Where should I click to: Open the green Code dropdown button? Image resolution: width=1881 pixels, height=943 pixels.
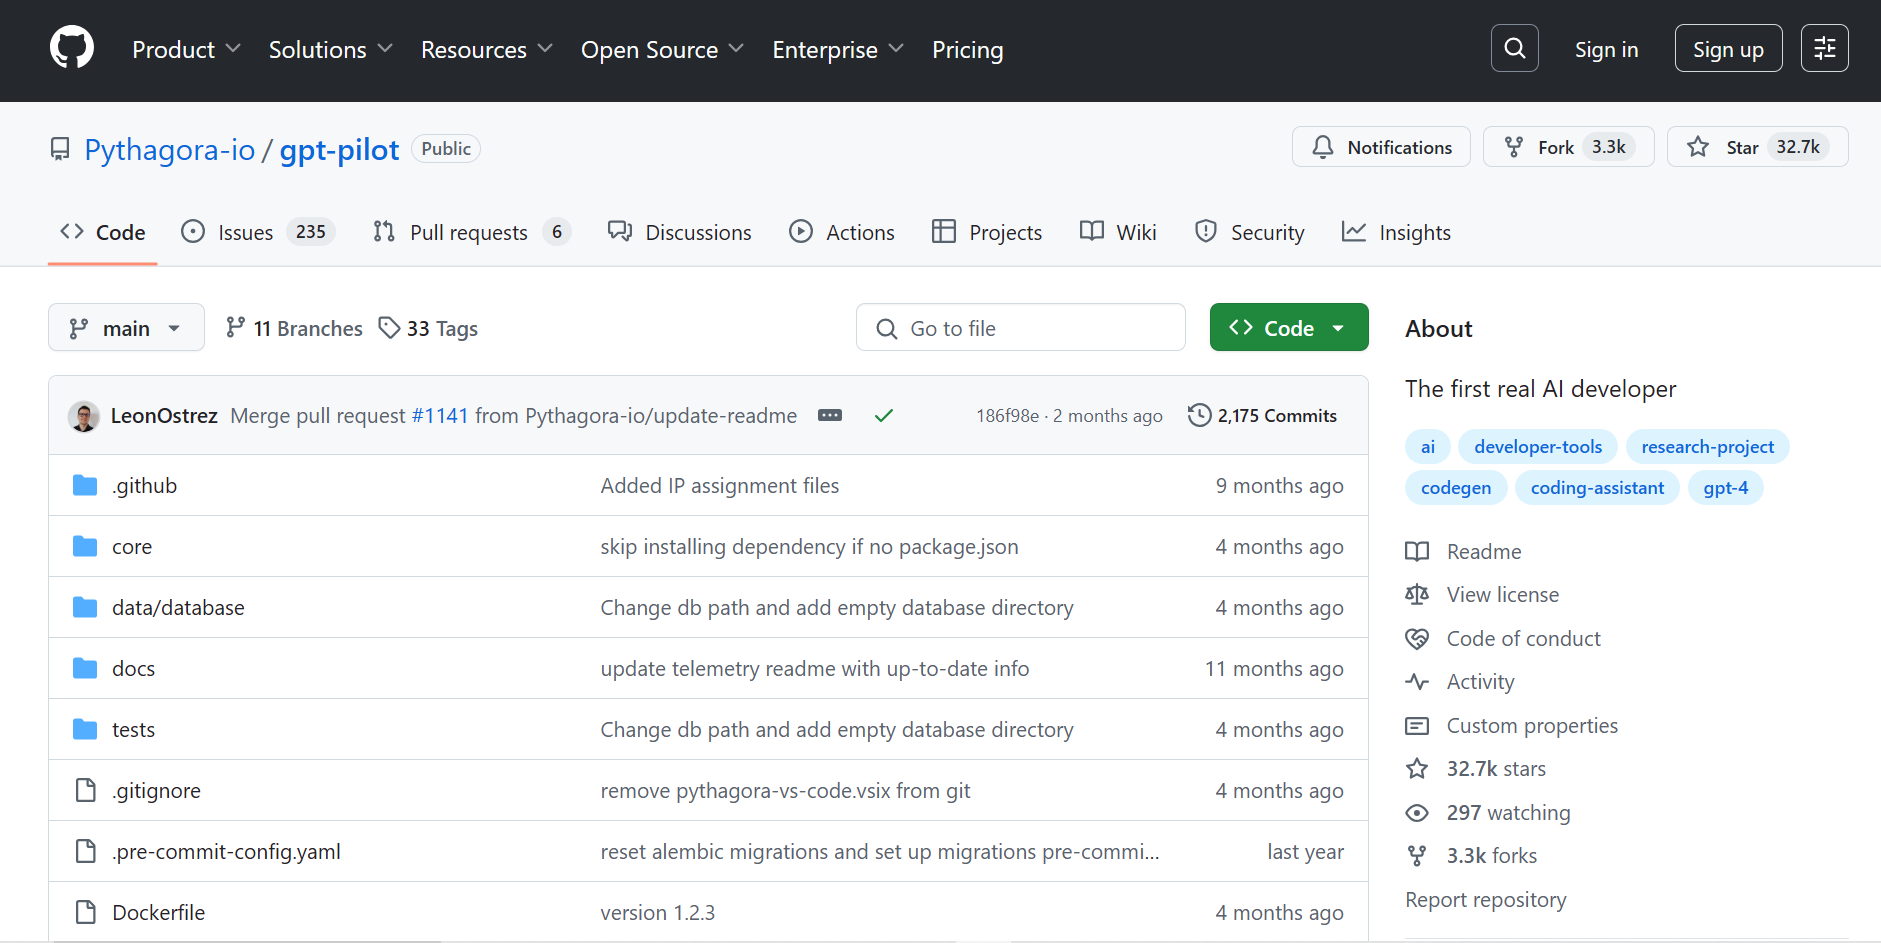[1288, 327]
